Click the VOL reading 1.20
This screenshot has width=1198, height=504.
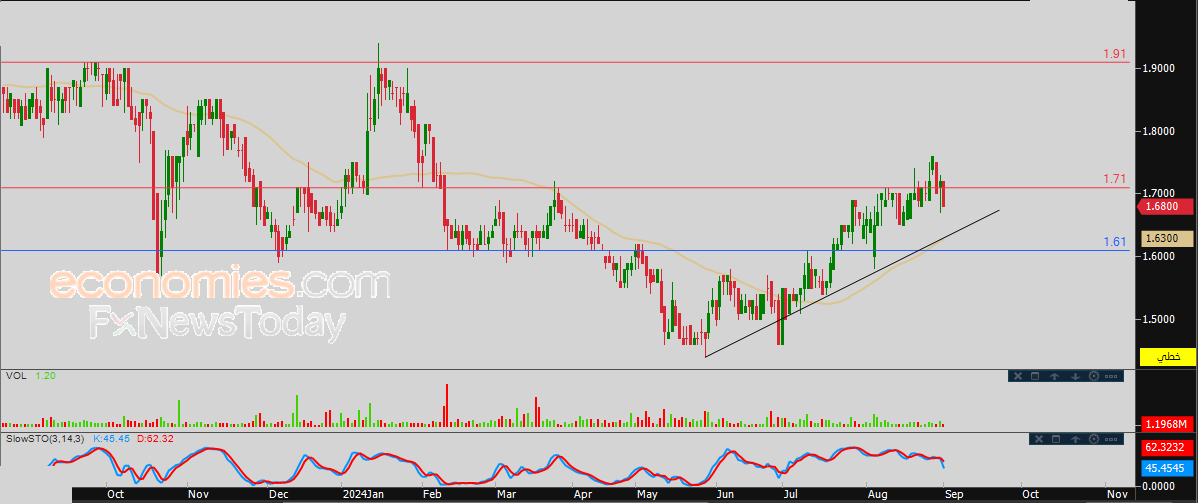45,376
